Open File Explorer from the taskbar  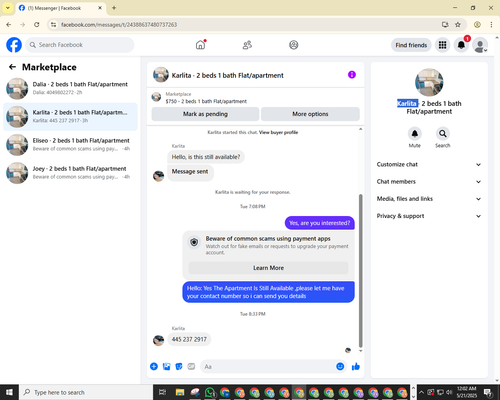coord(180,392)
